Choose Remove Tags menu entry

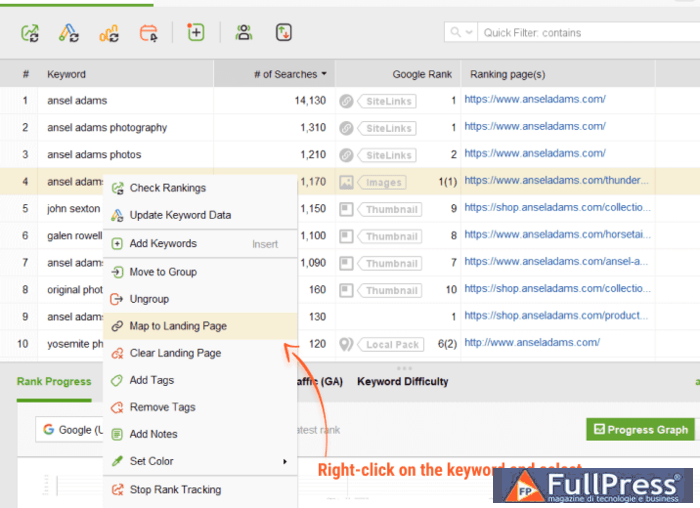pos(200,407)
